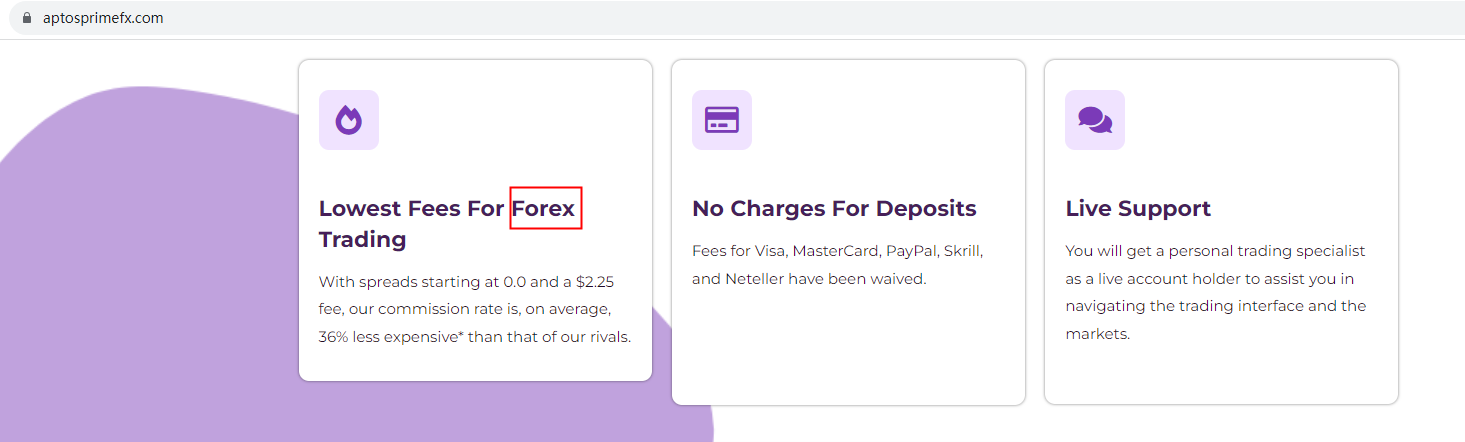Click the credit card icon

(721, 120)
